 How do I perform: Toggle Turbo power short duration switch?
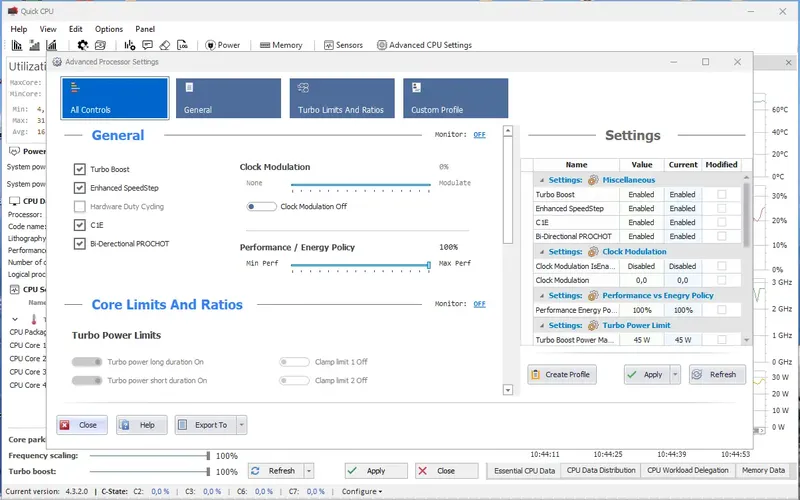pos(87,380)
